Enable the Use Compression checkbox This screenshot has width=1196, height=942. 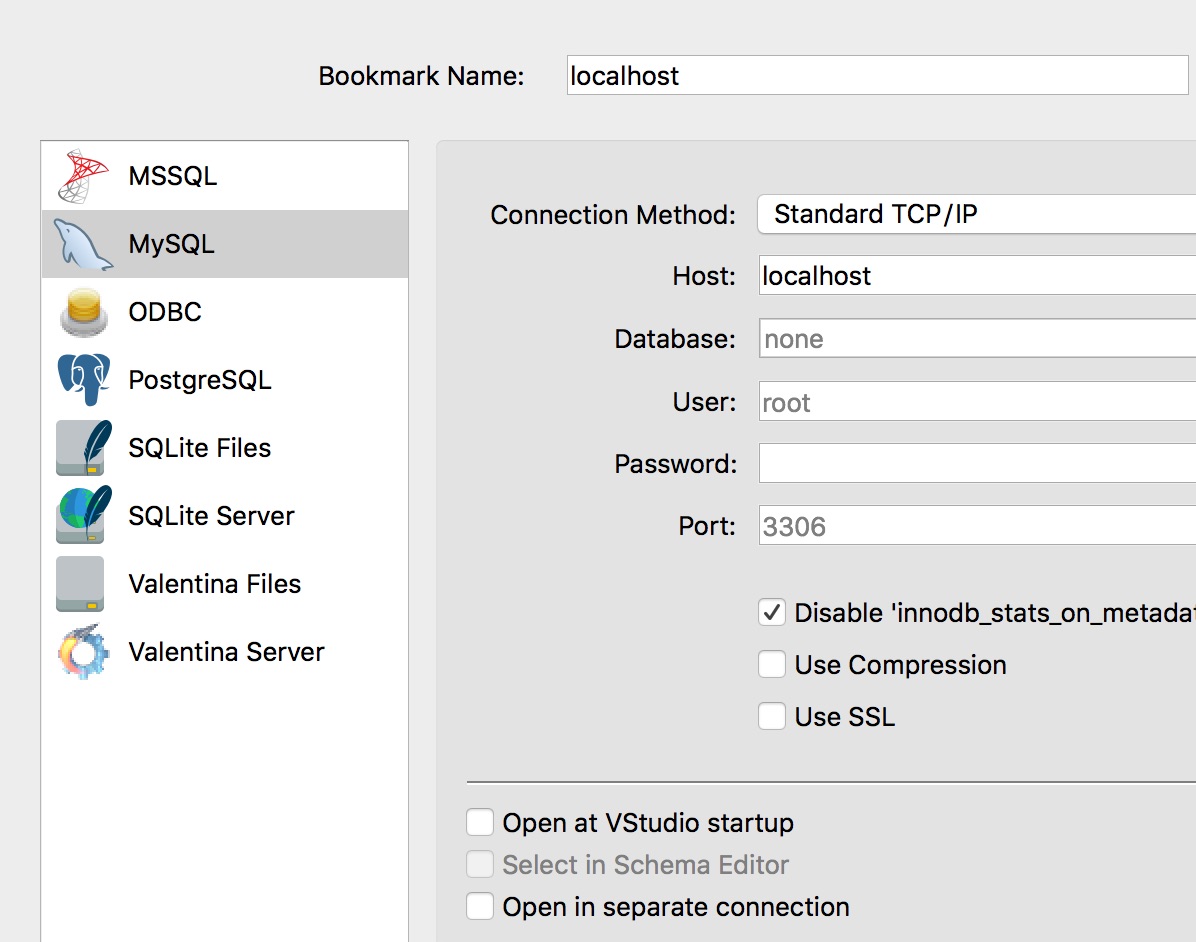click(772, 664)
